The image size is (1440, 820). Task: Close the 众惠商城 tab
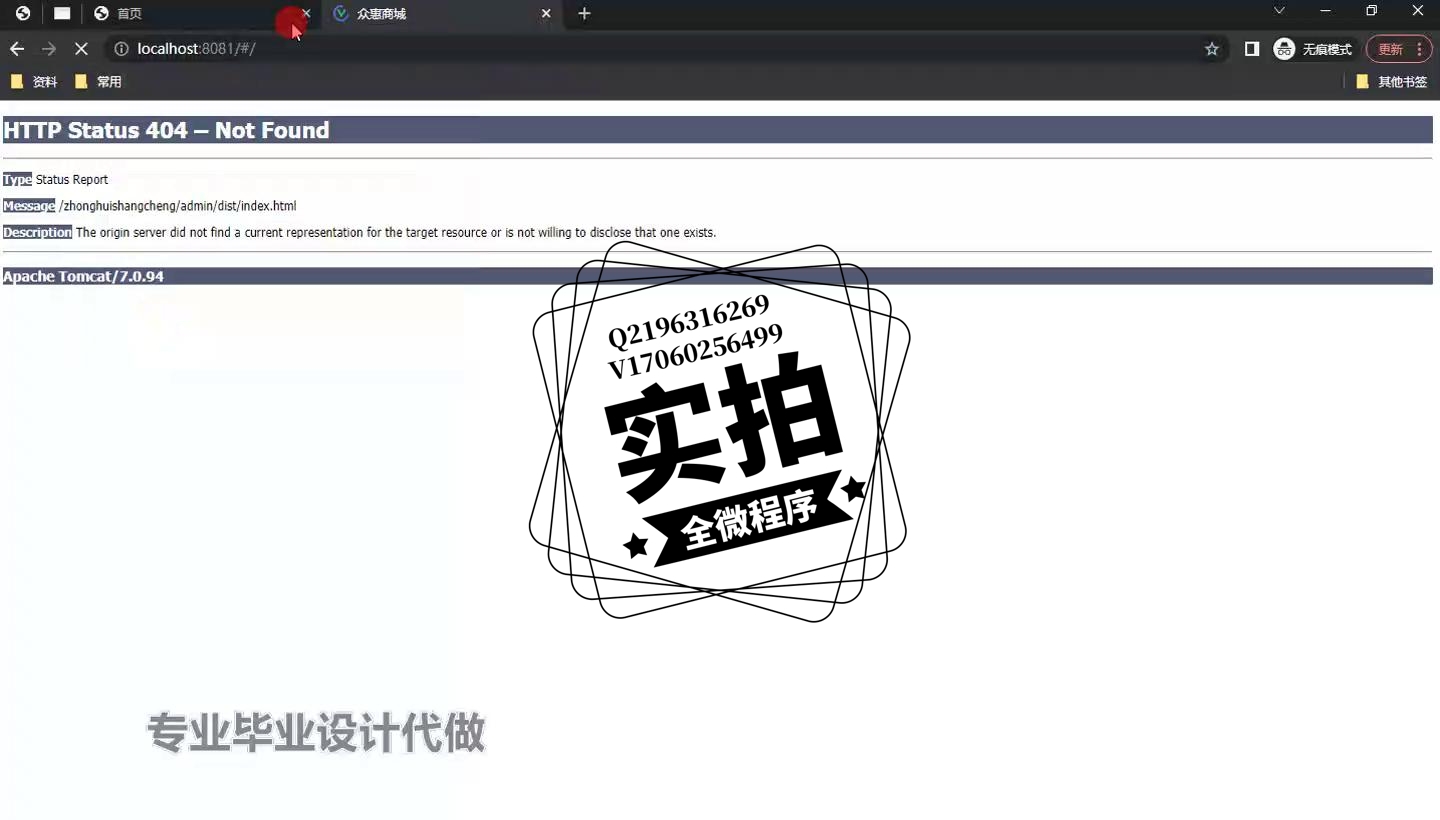(546, 13)
